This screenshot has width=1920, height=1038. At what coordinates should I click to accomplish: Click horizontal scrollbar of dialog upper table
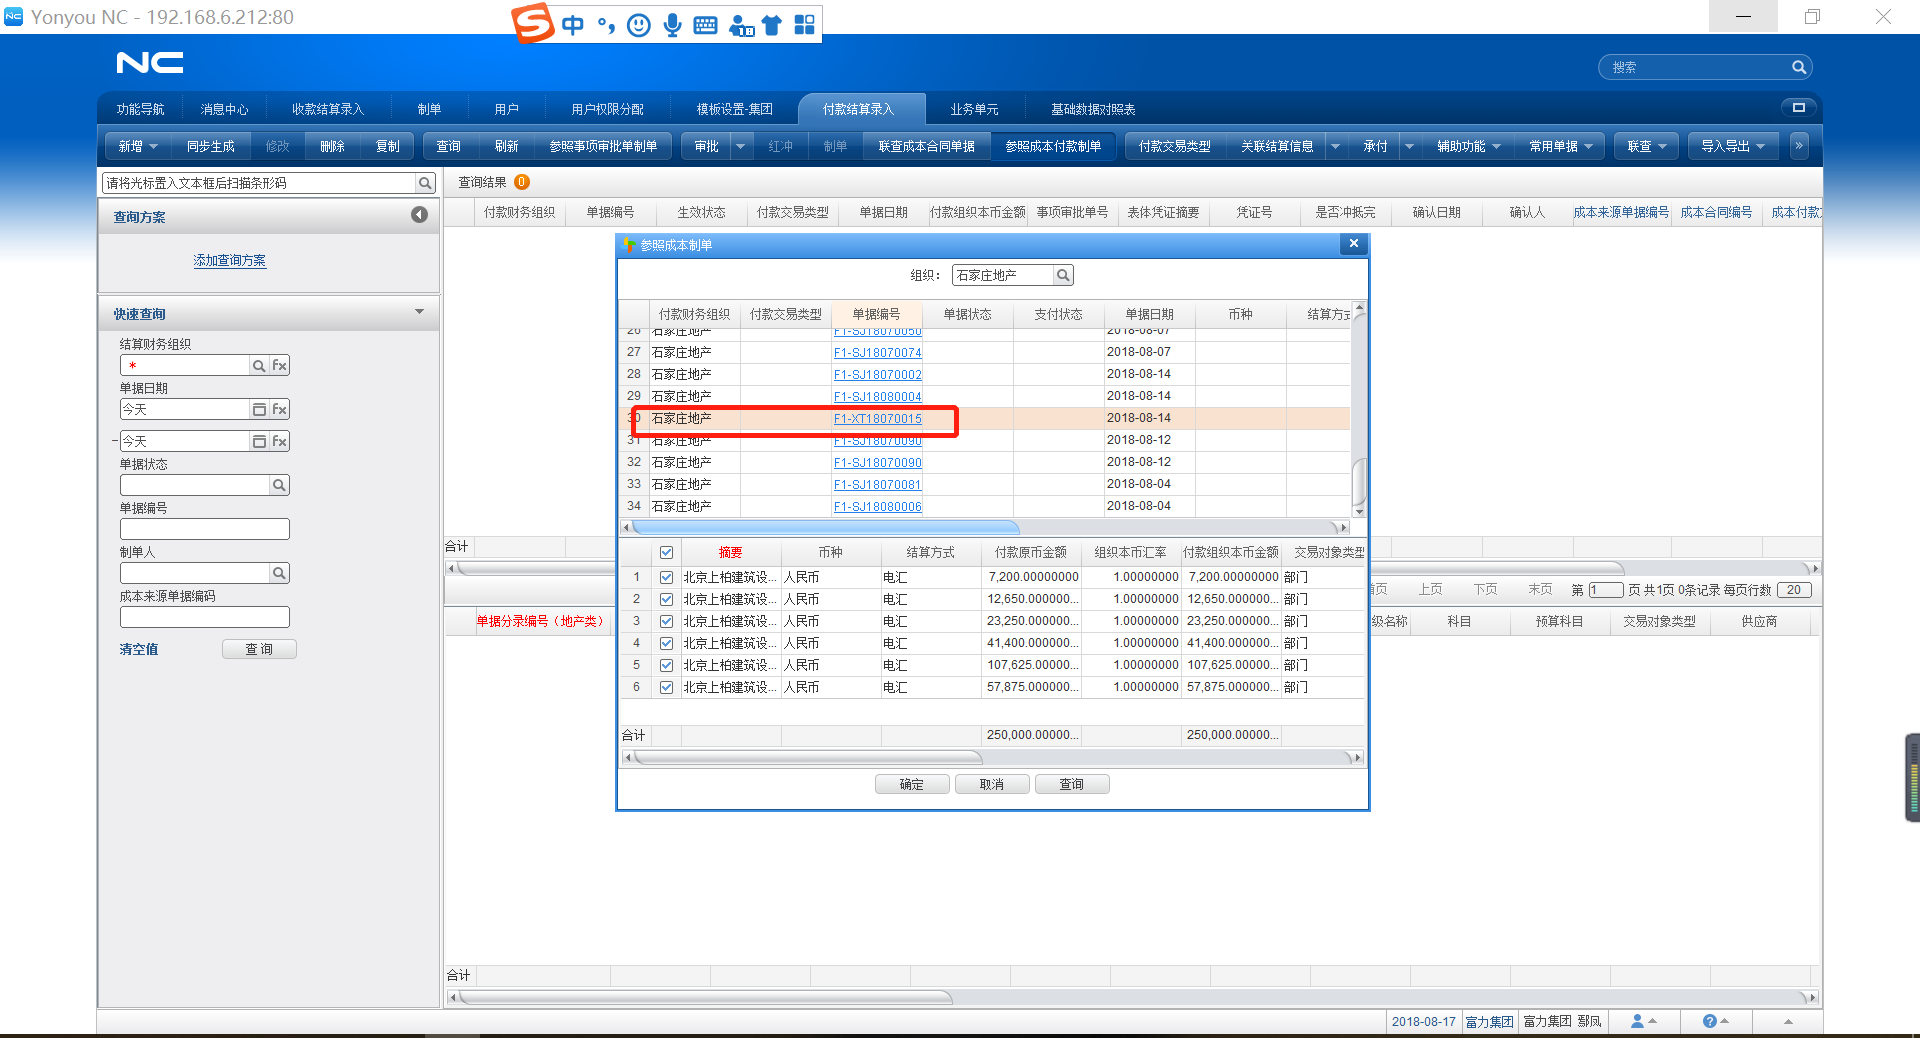tap(825, 527)
